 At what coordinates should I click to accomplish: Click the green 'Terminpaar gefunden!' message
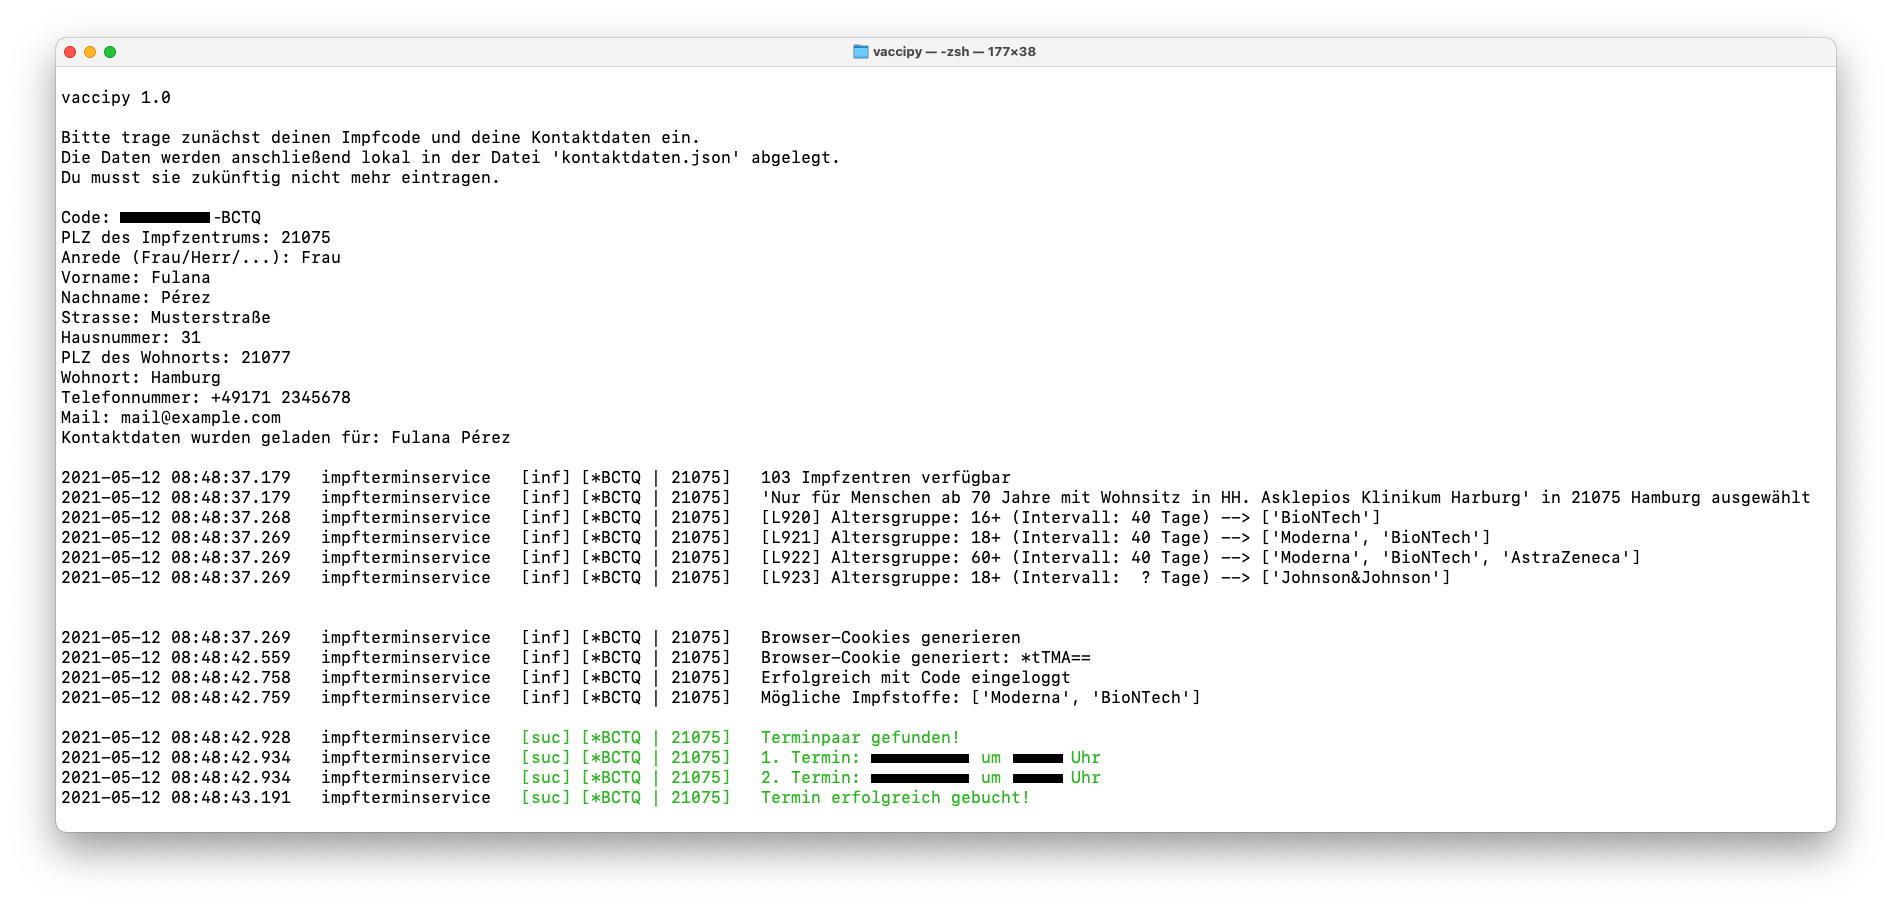(861, 738)
